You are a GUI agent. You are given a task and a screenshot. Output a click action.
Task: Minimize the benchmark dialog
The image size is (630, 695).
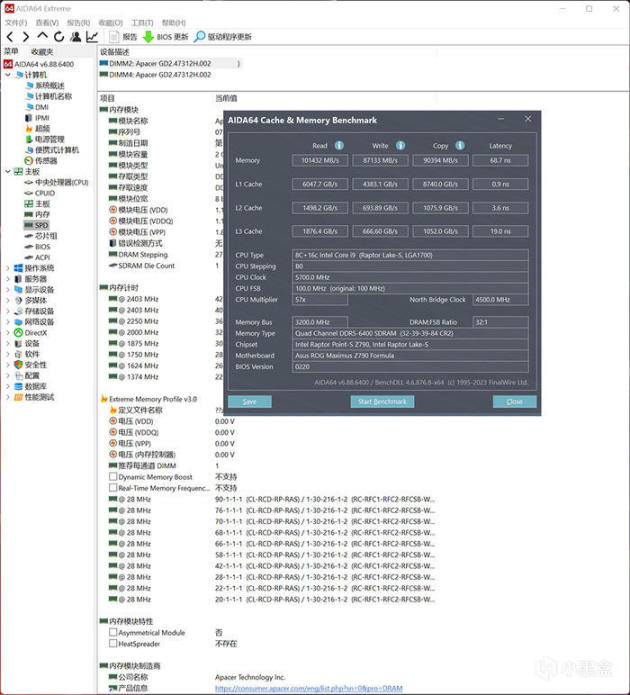(501, 119)
